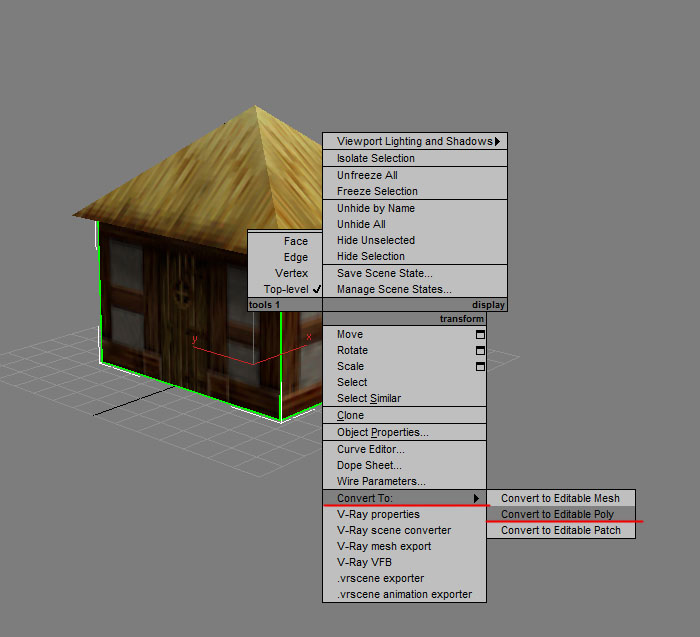The width and height of the screenshot is (700, 637).
Task: Open V-Ray properties
Action: pos(404,514)
